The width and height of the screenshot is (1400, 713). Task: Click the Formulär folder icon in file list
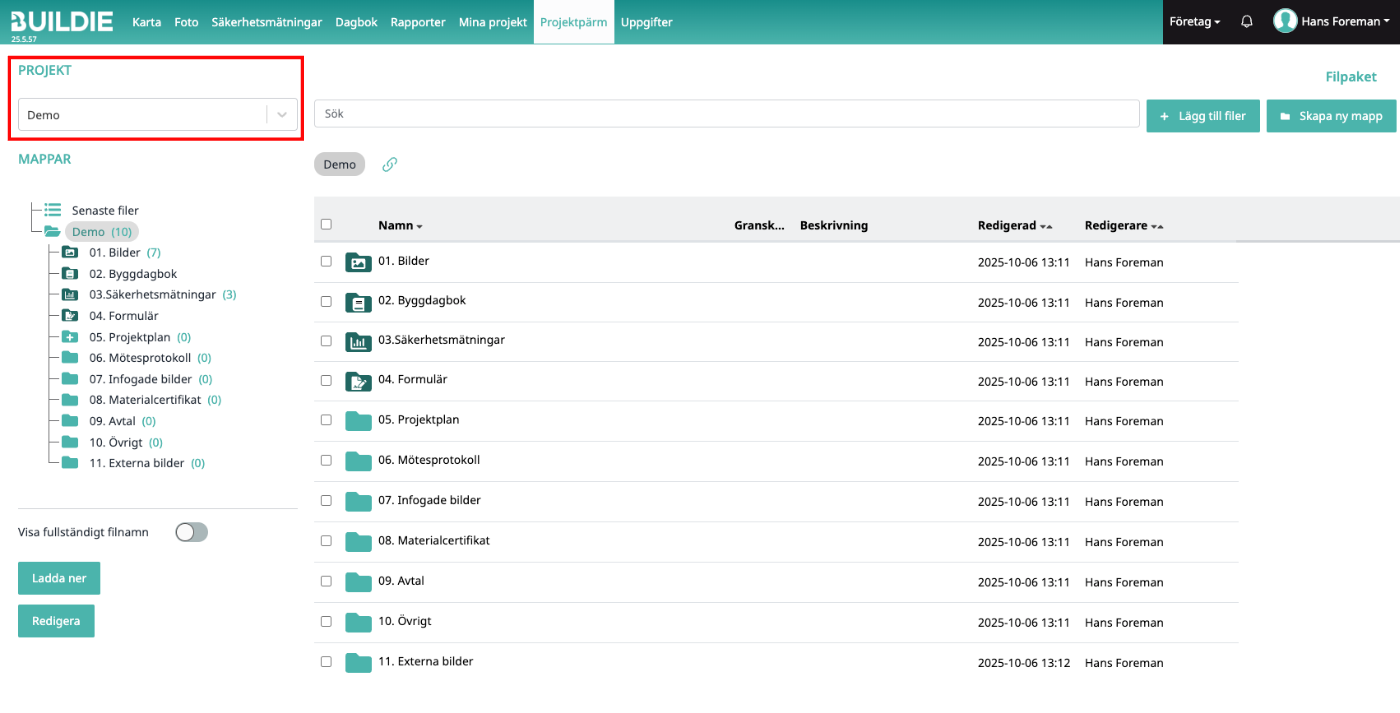tap(358, 381)
